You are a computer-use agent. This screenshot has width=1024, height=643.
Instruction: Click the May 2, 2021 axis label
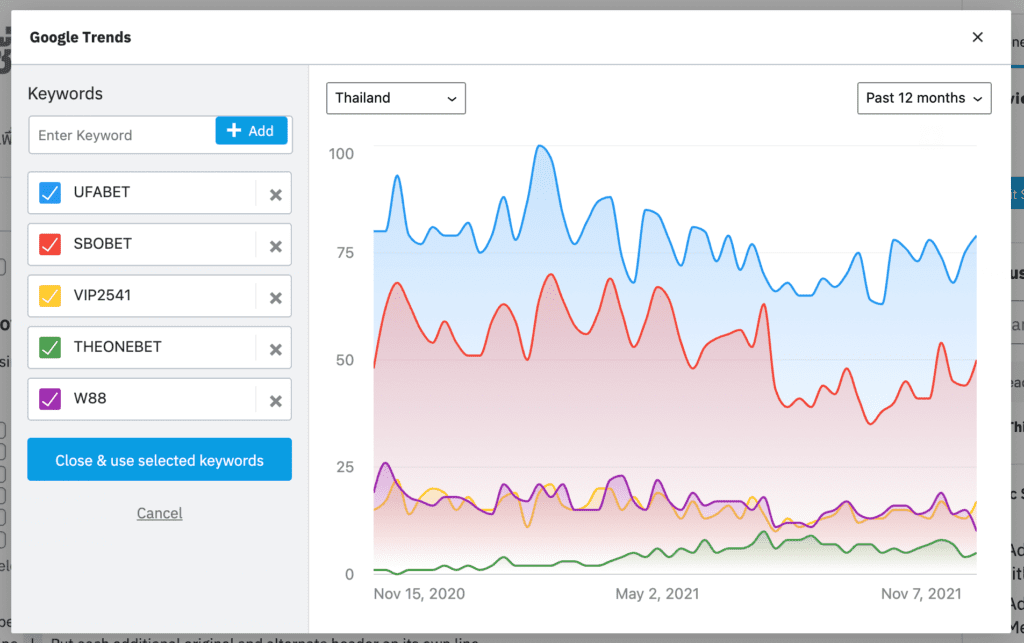click(657, 593)
